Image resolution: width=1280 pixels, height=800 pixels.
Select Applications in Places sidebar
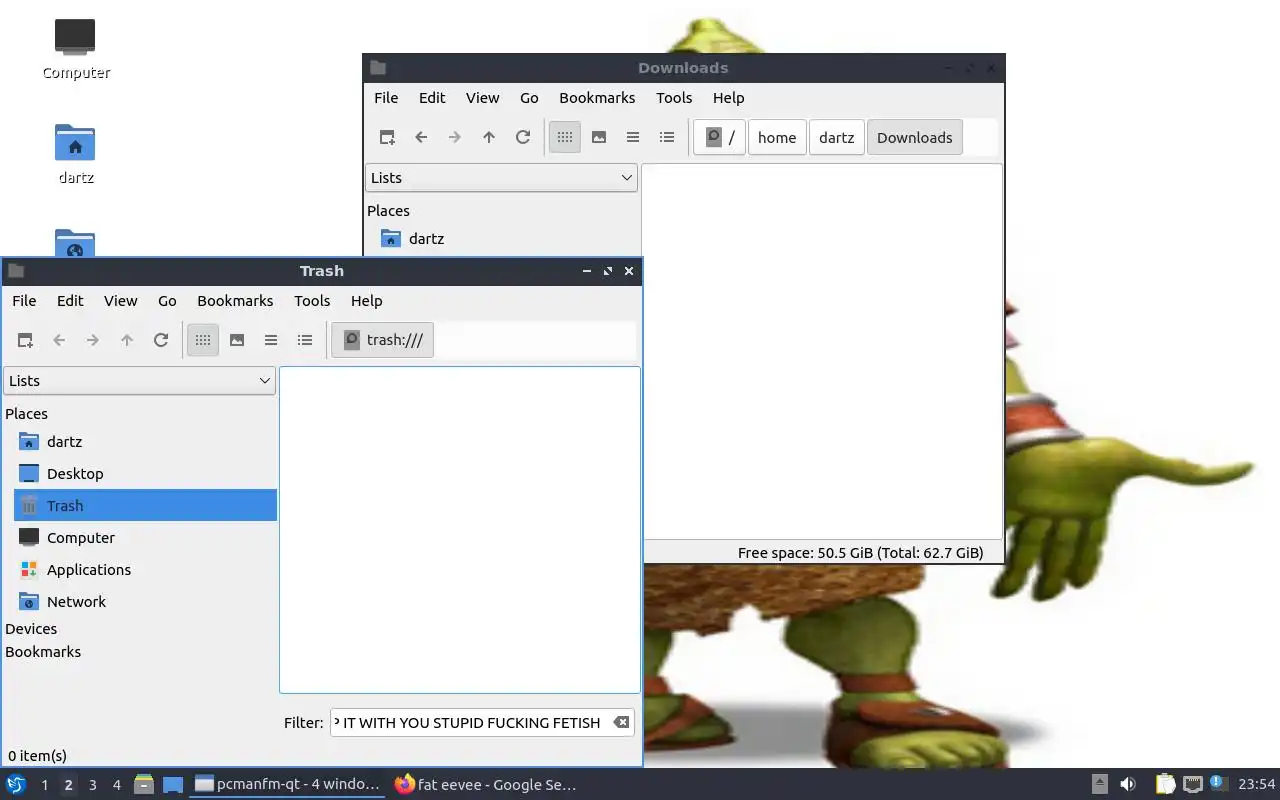tap(145, 570)
